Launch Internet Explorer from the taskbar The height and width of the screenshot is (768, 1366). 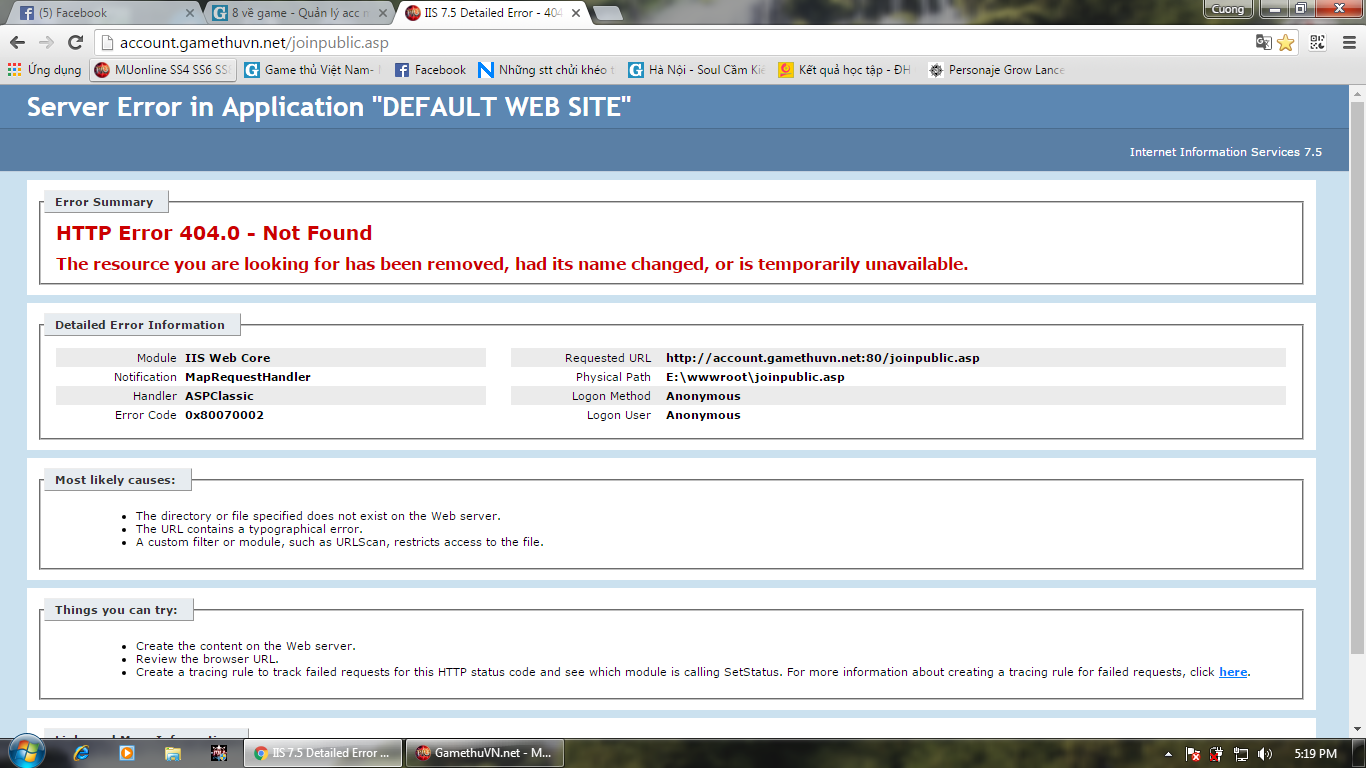[x=82, y=753]
